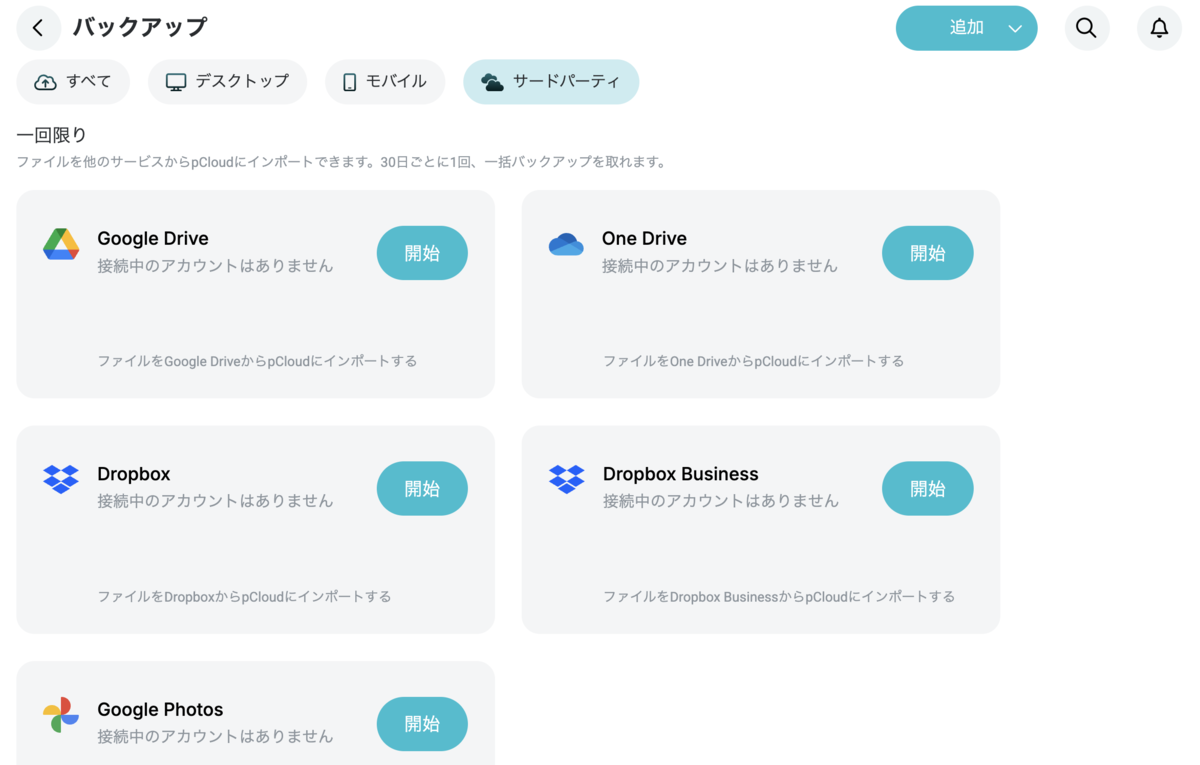
Task: Click ファイルをOne DriveからpCloudにインポートする text
Action: (x=753, y=361)
